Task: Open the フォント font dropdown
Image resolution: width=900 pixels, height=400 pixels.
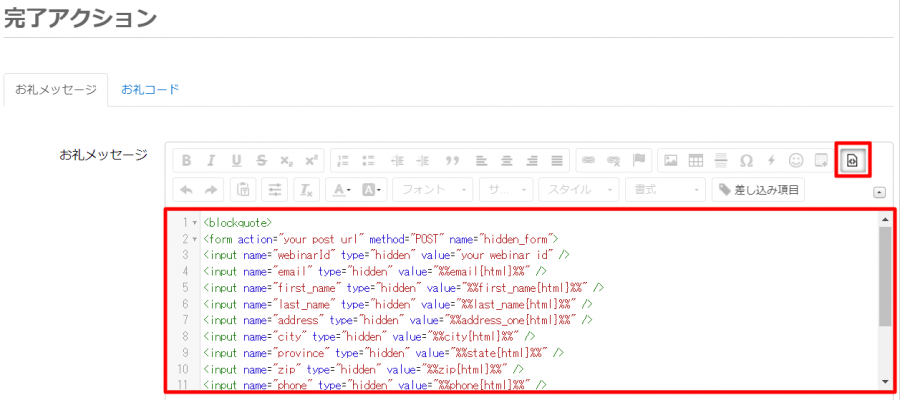Action: 433,190
